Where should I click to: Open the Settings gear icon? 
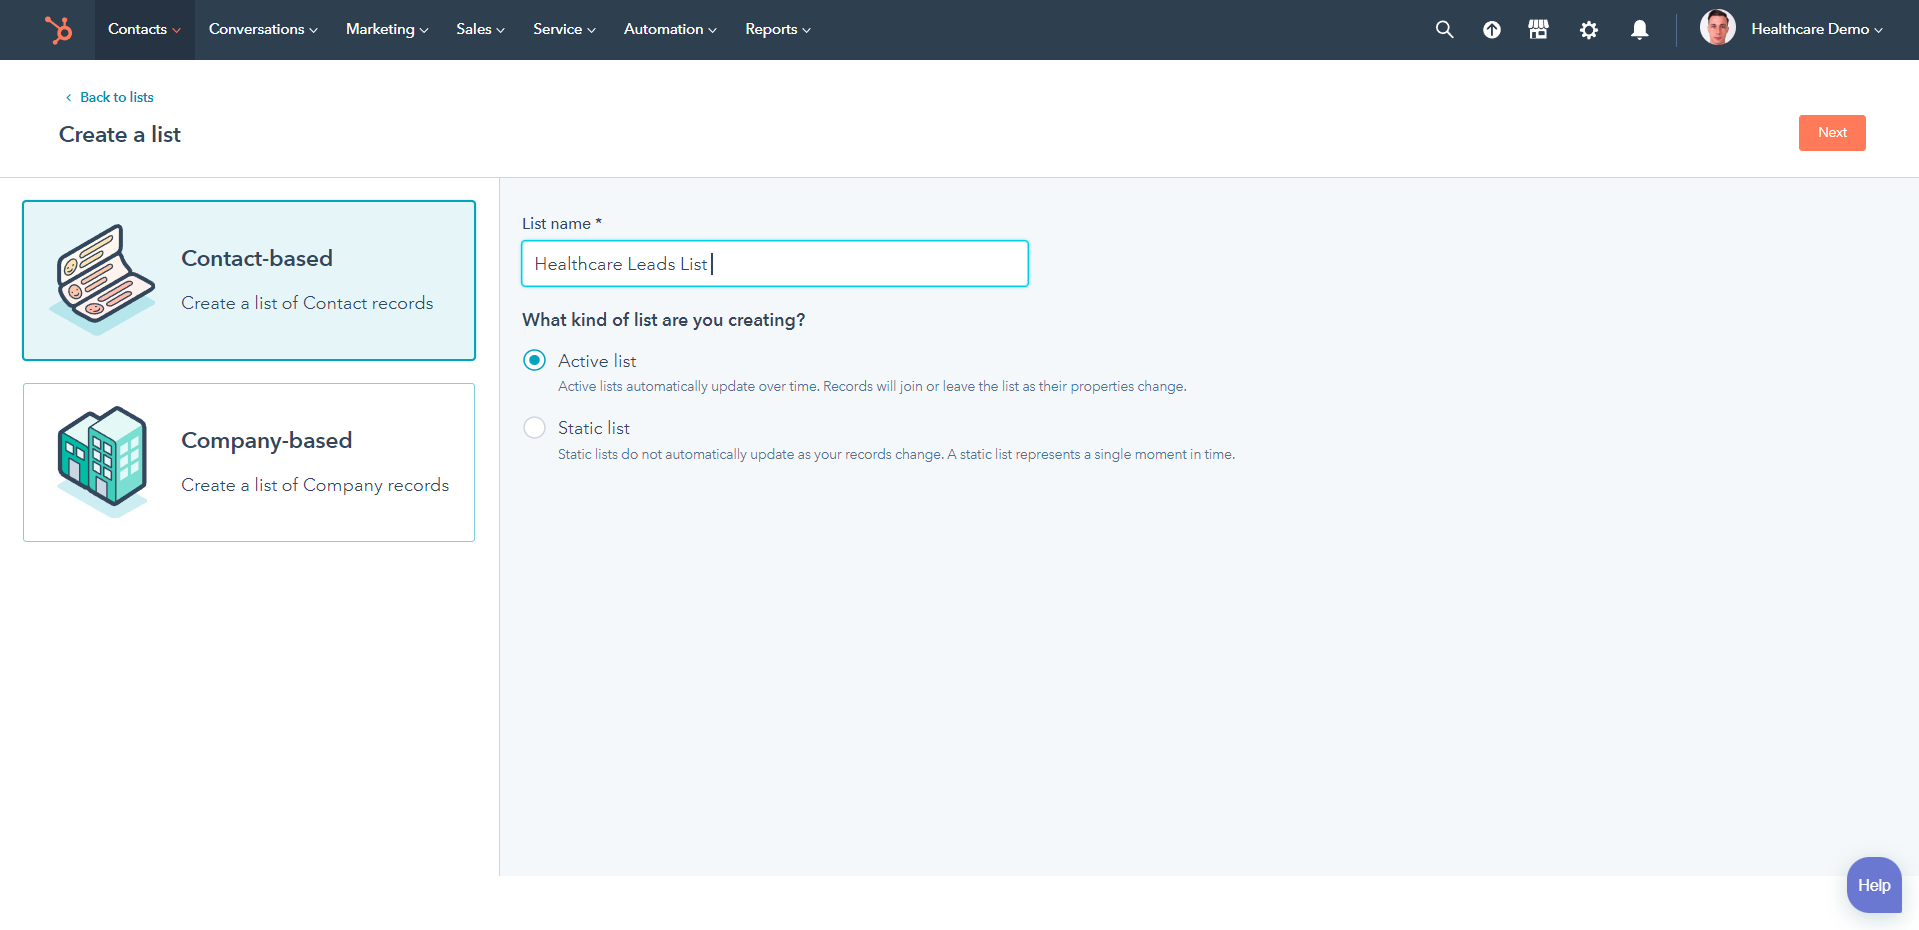tap(1588, 30)
